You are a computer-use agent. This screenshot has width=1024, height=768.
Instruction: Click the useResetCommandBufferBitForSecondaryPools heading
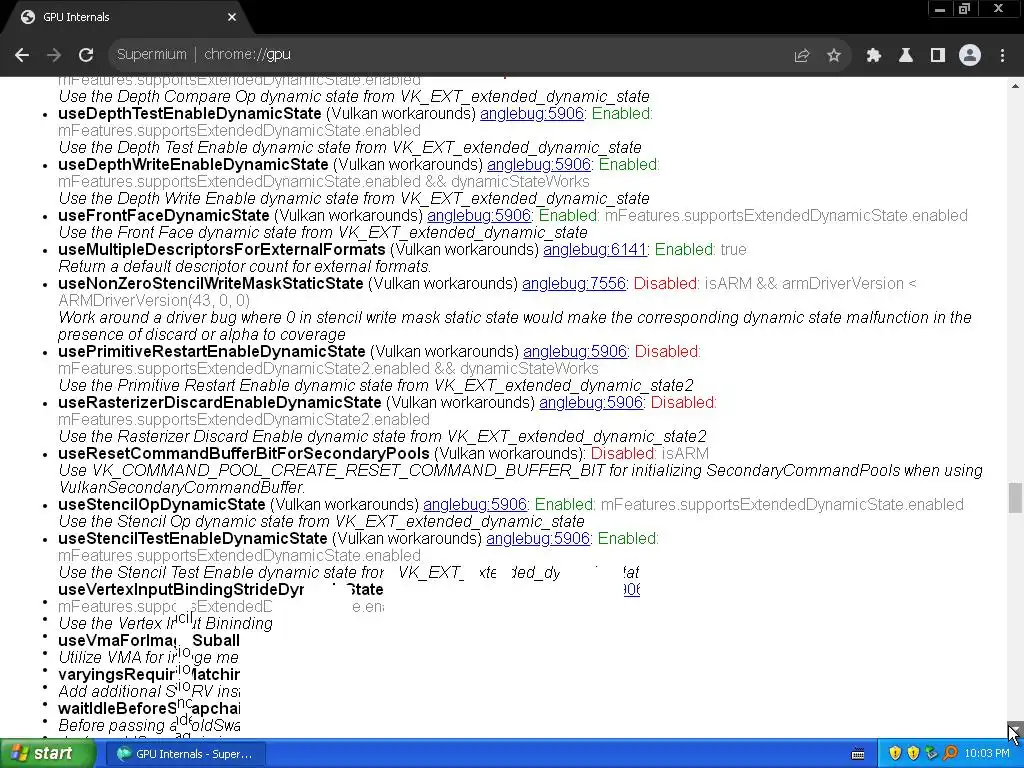point(244,453)
